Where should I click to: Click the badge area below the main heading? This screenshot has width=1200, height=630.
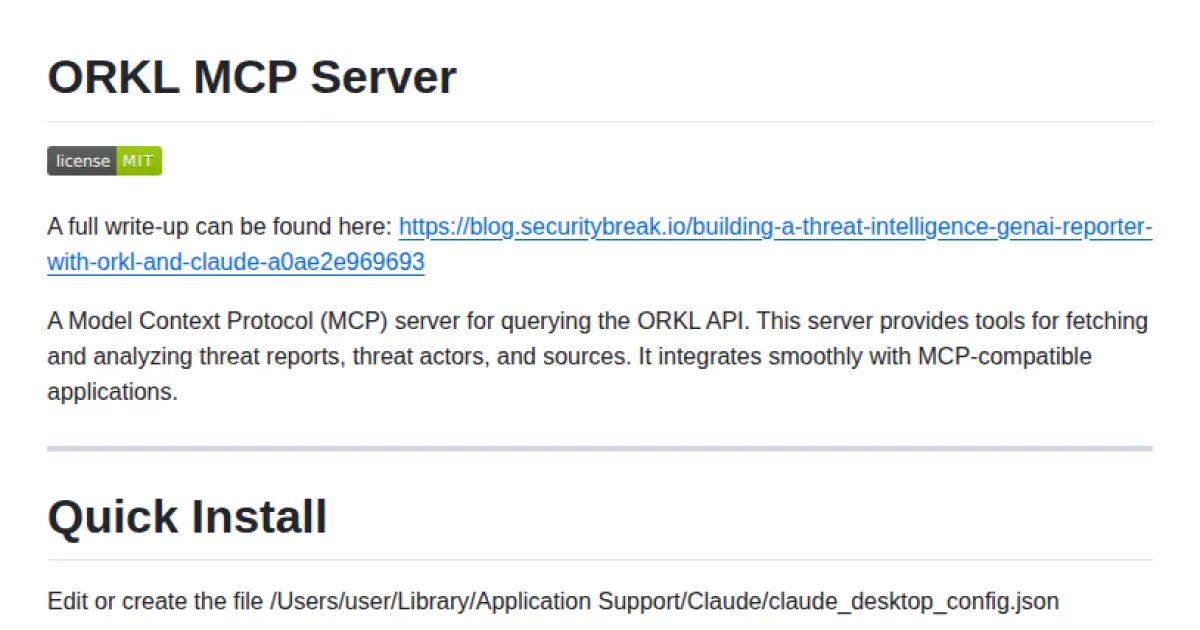(x=104, y=161)
